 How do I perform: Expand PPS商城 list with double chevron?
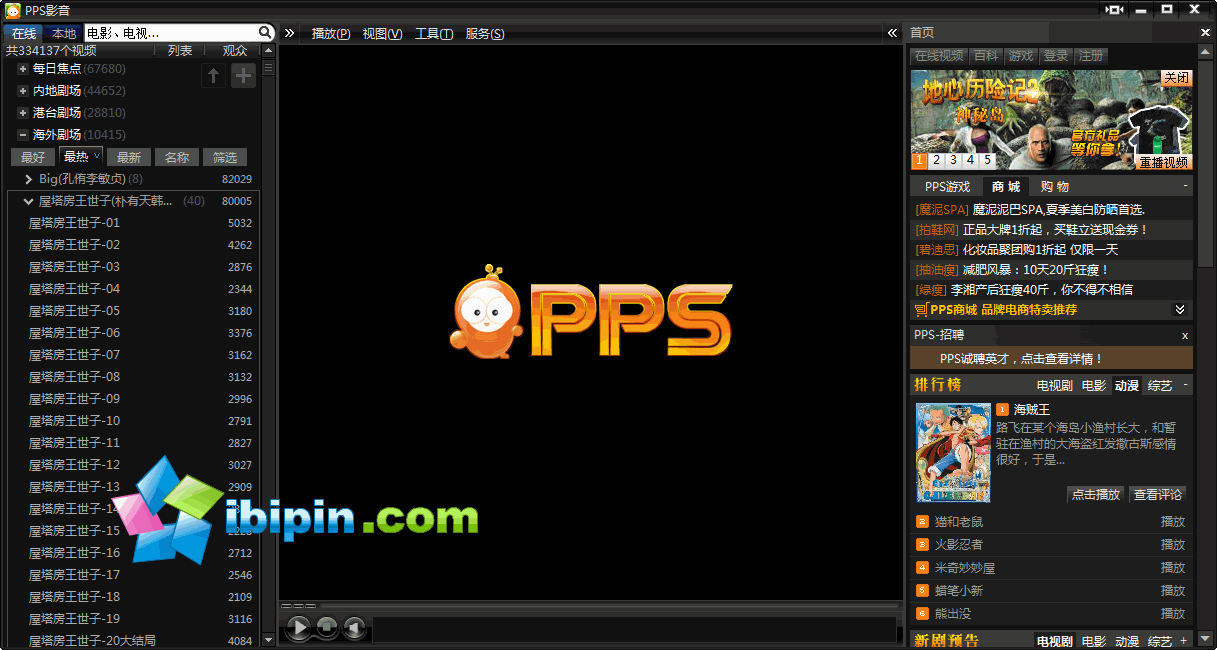point(1180,310)
